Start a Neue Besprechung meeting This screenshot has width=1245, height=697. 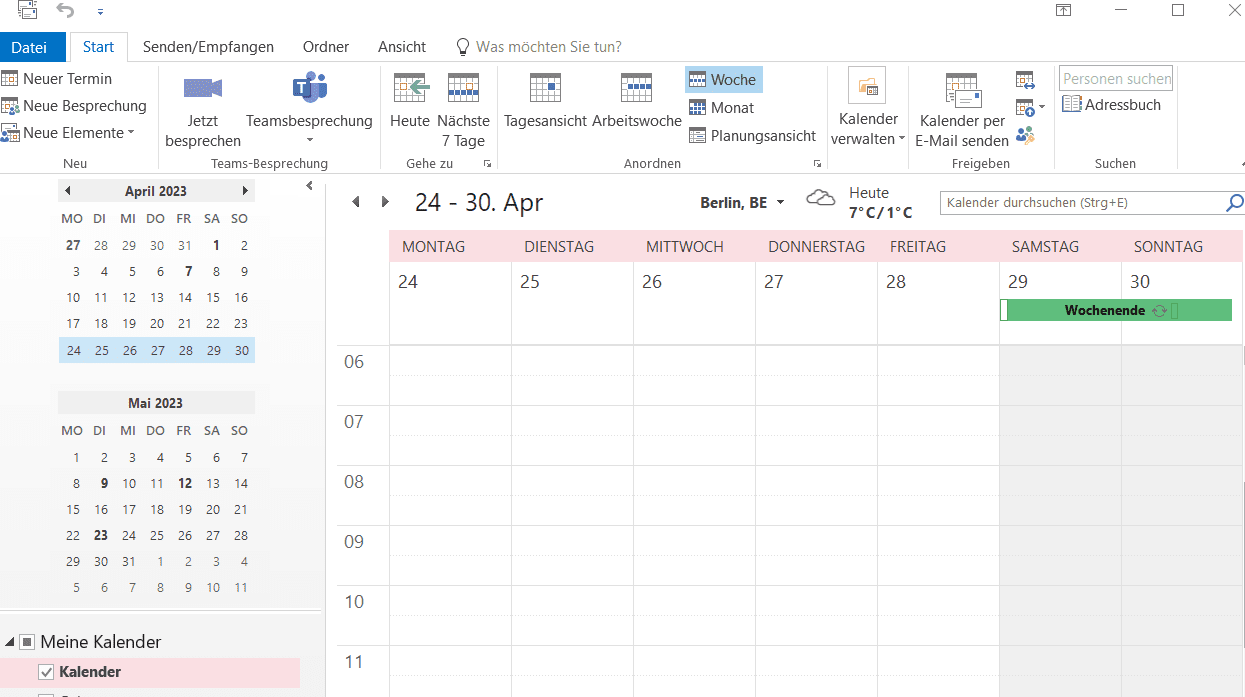pos(80,105)
